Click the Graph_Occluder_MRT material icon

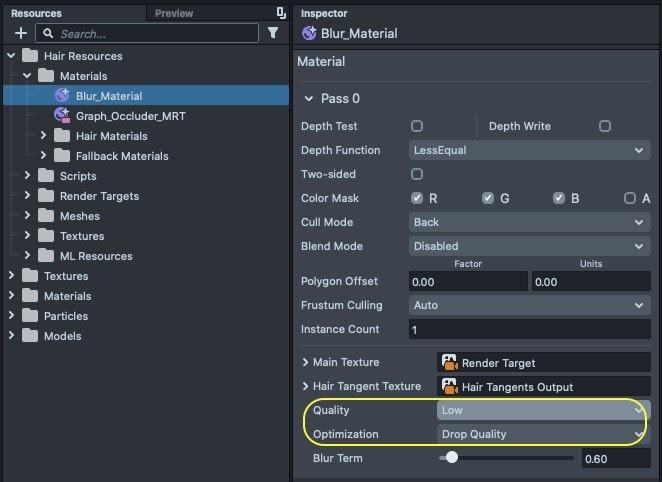point(62,116)
